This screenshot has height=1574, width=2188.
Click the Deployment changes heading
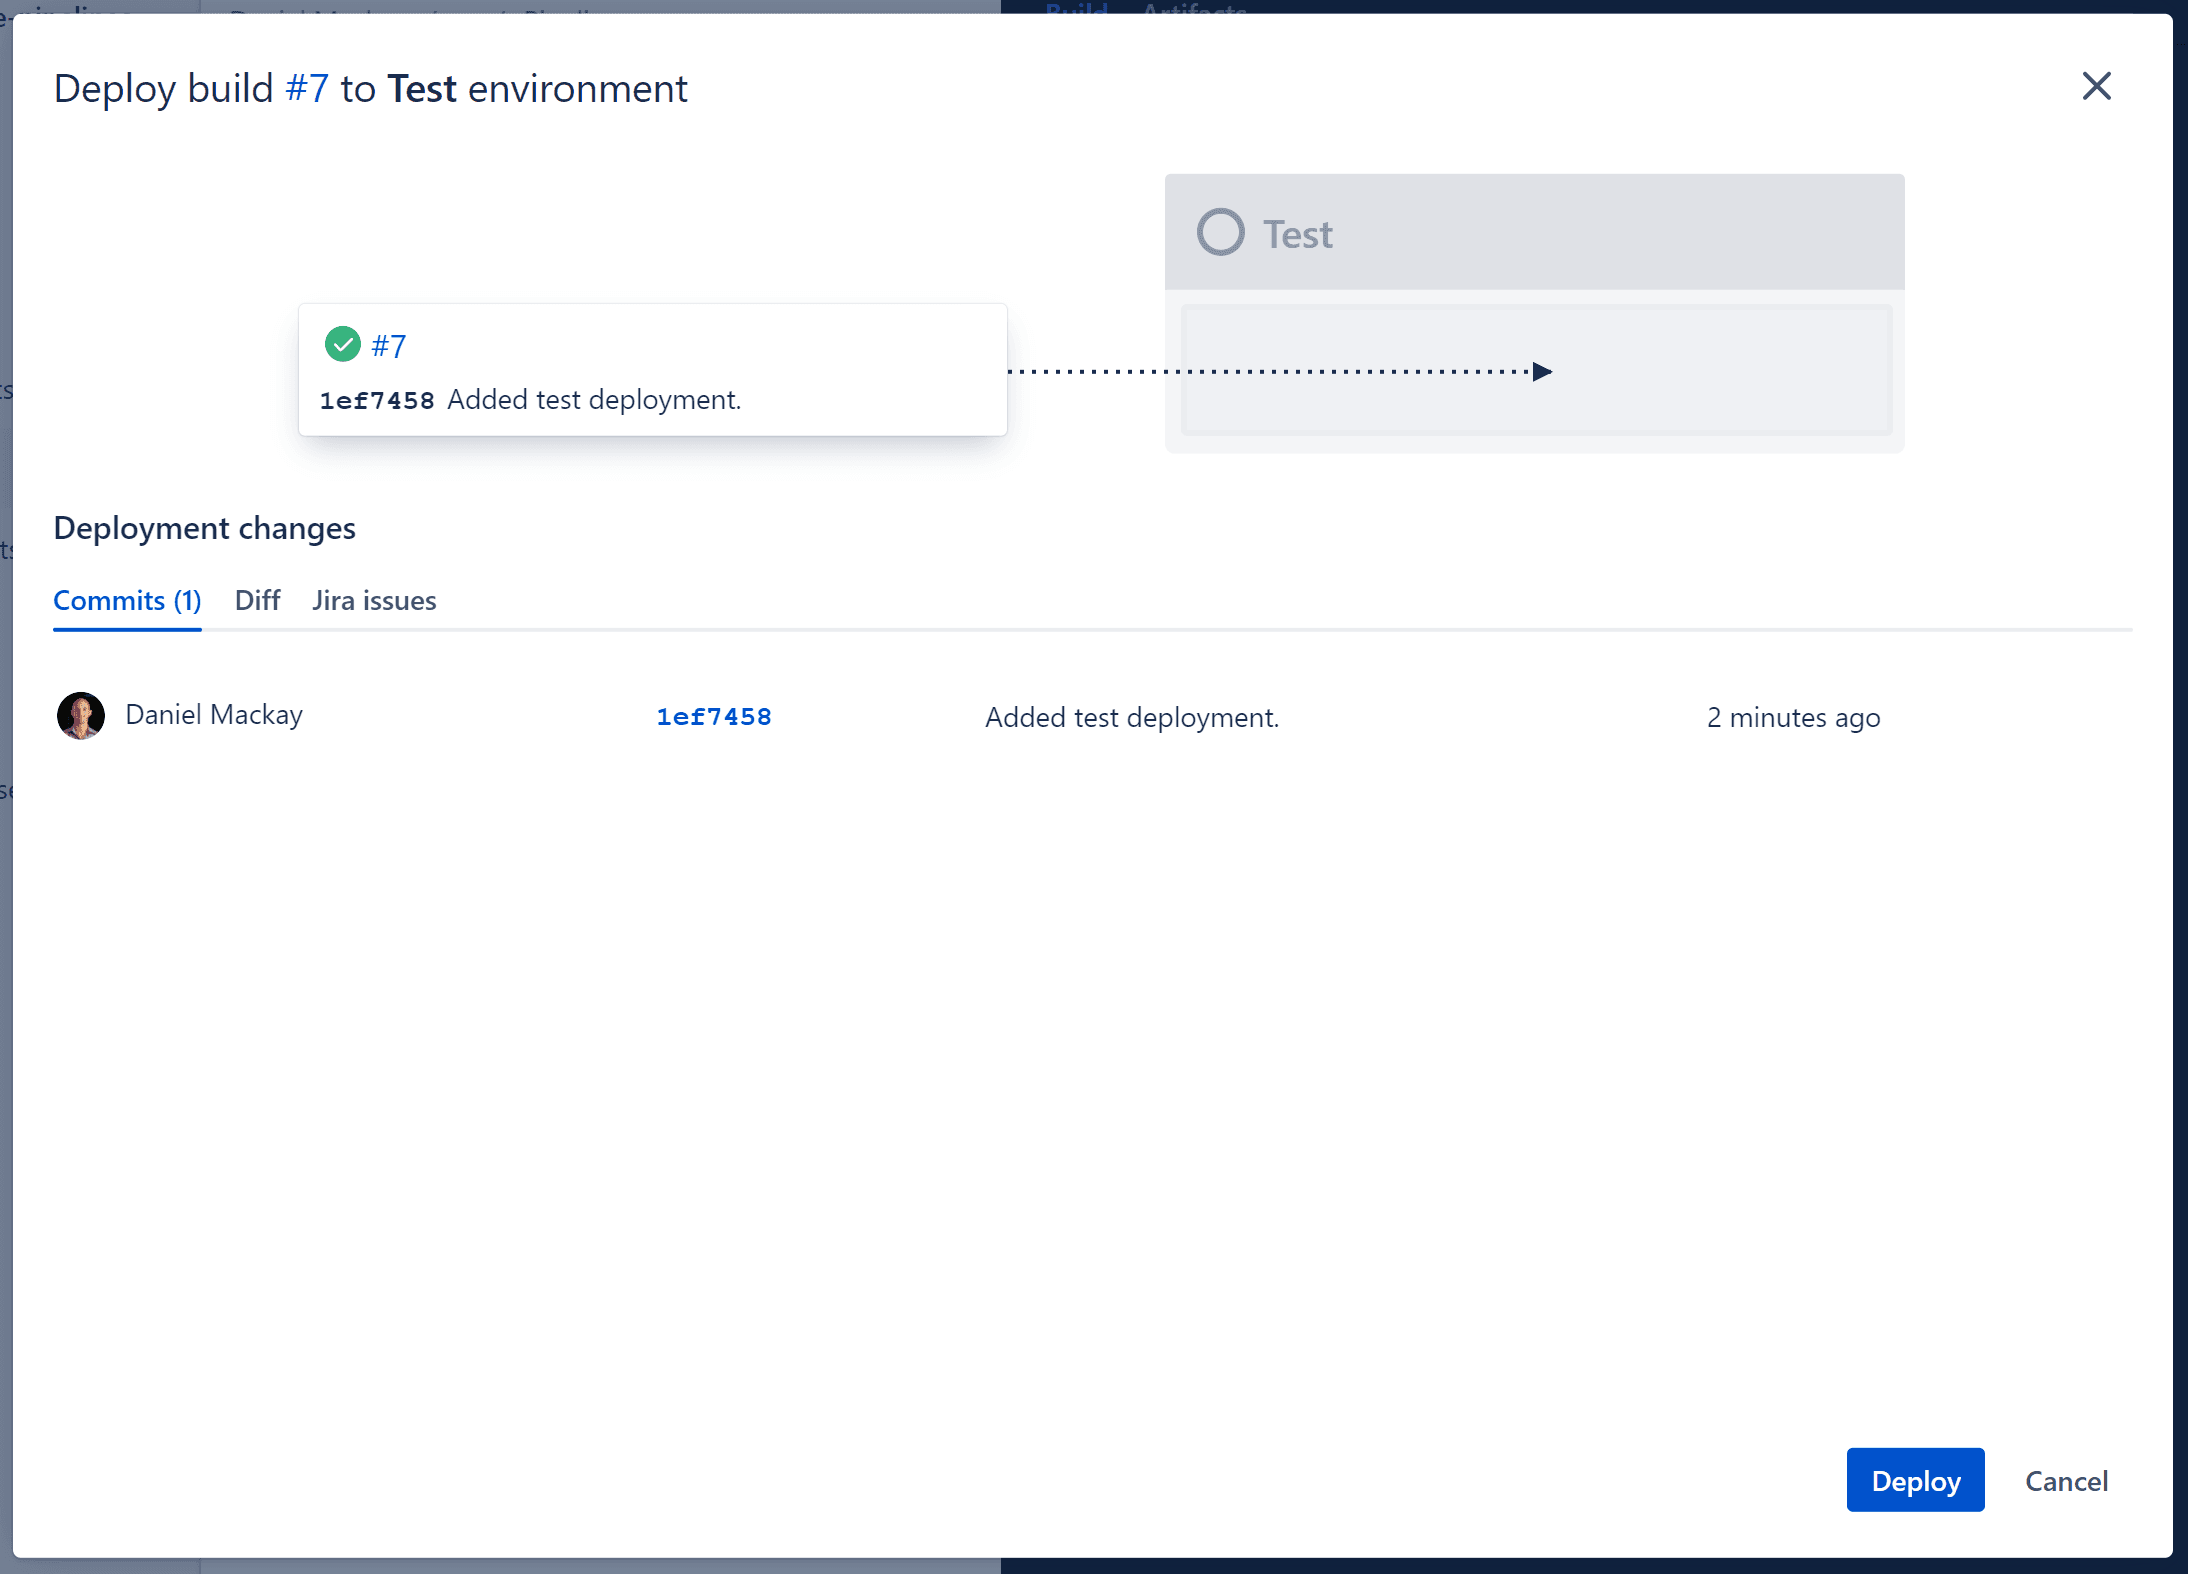(204, 528)
